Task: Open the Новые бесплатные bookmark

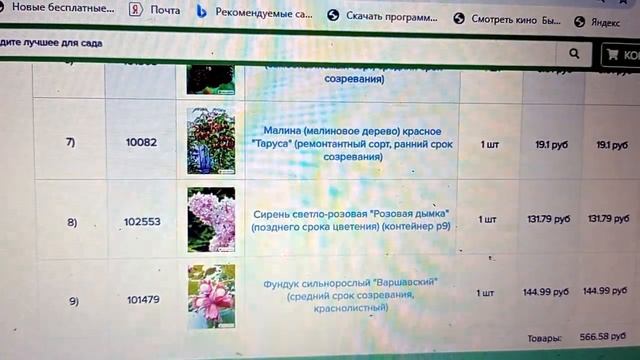Action: [x=57, y=7]
